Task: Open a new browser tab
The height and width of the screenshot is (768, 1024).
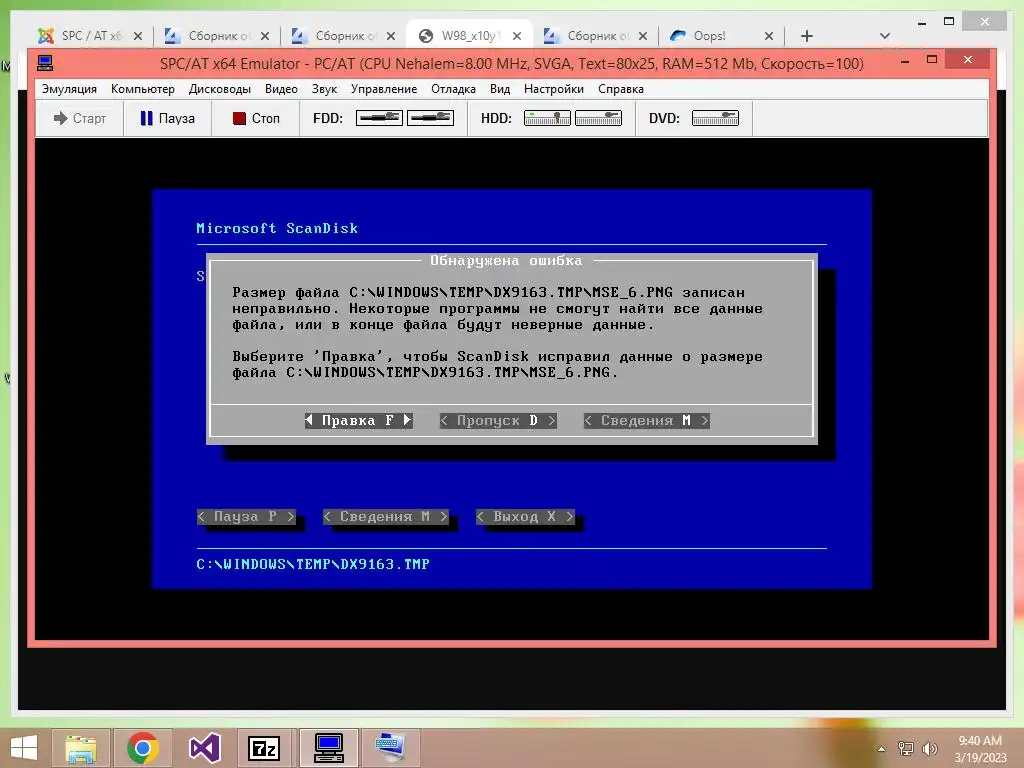Action: [x=807, y=36]
